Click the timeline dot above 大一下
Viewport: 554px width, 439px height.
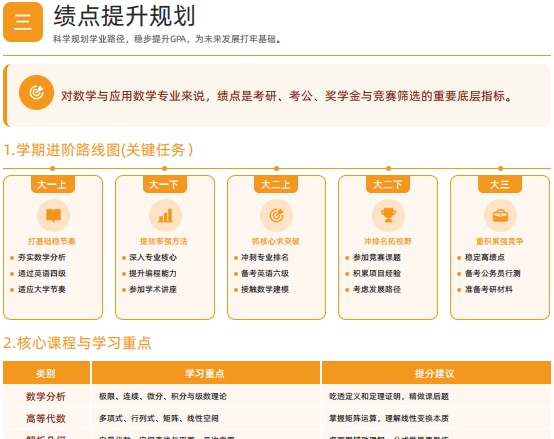[164, 168]
